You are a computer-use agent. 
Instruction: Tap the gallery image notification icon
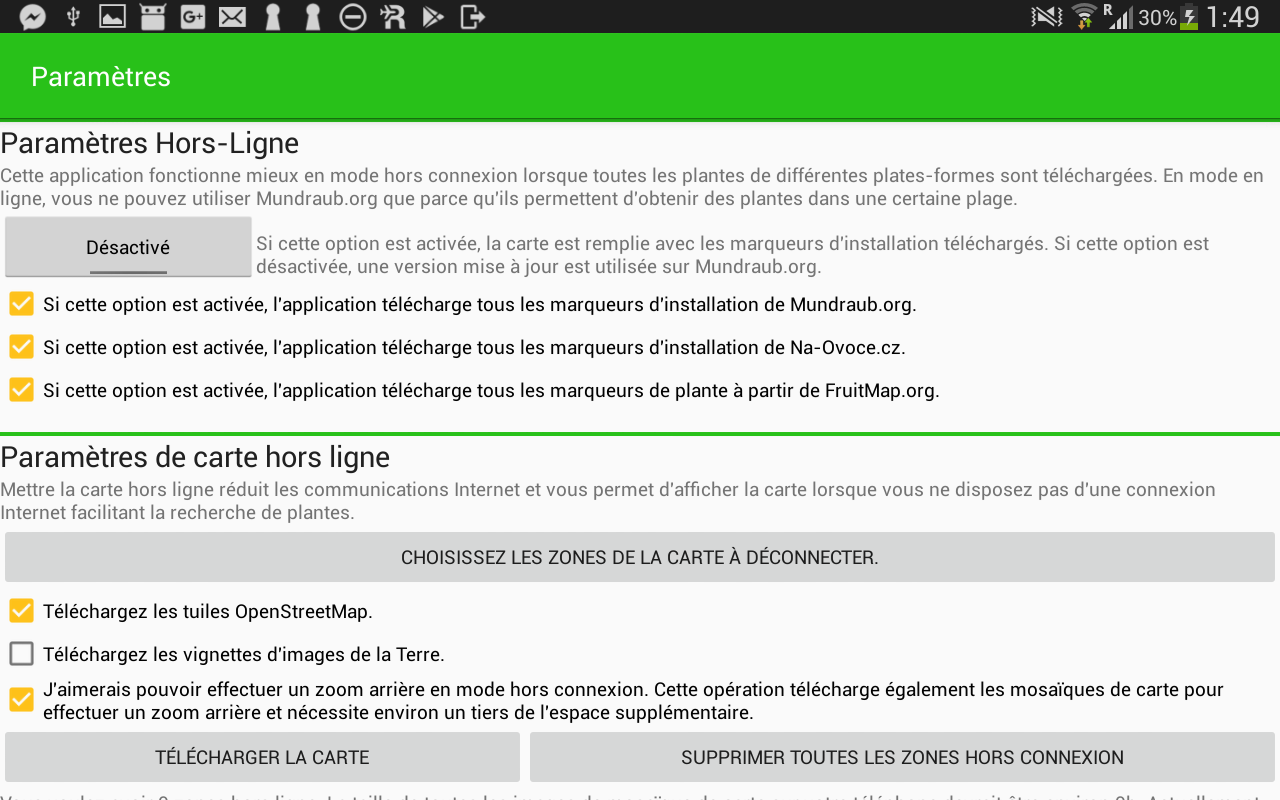pyautogui.click(x=112, y=17)
